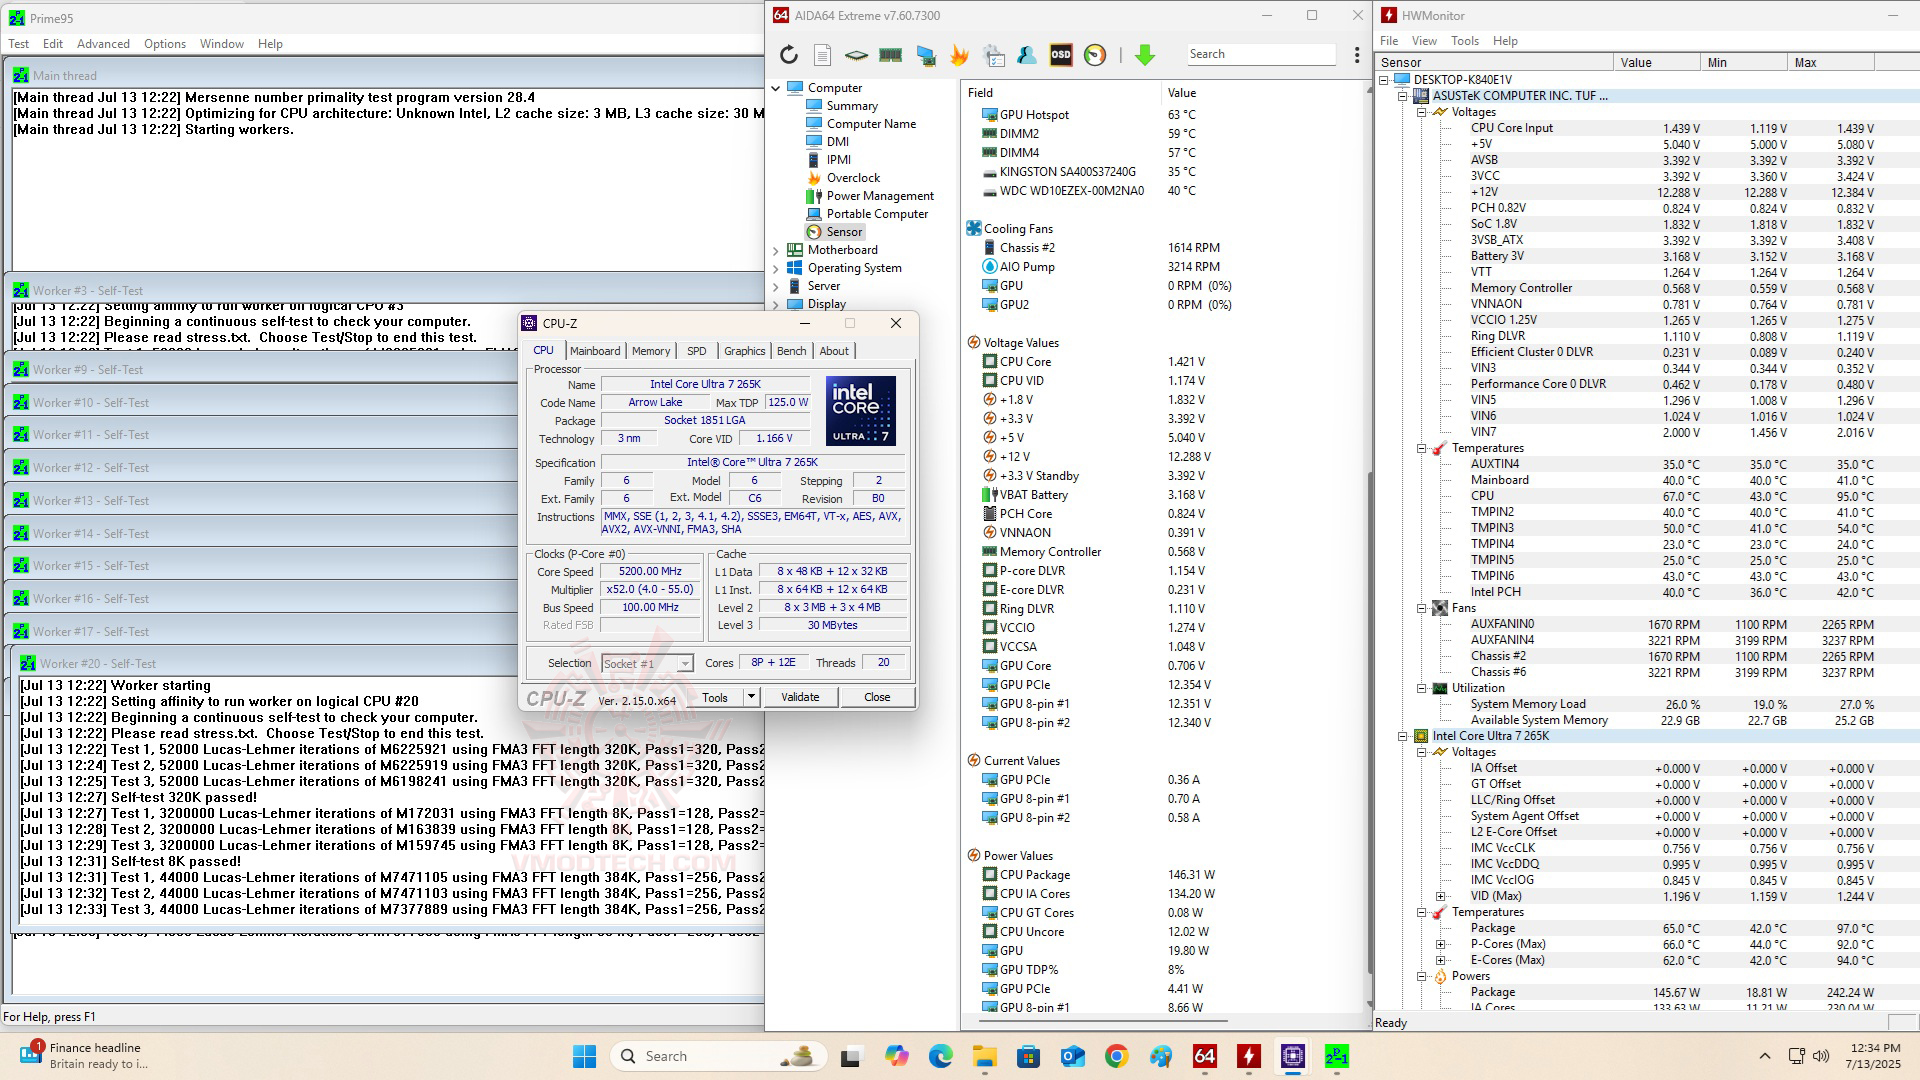Collapse the Computer tree node

(776, 88)
